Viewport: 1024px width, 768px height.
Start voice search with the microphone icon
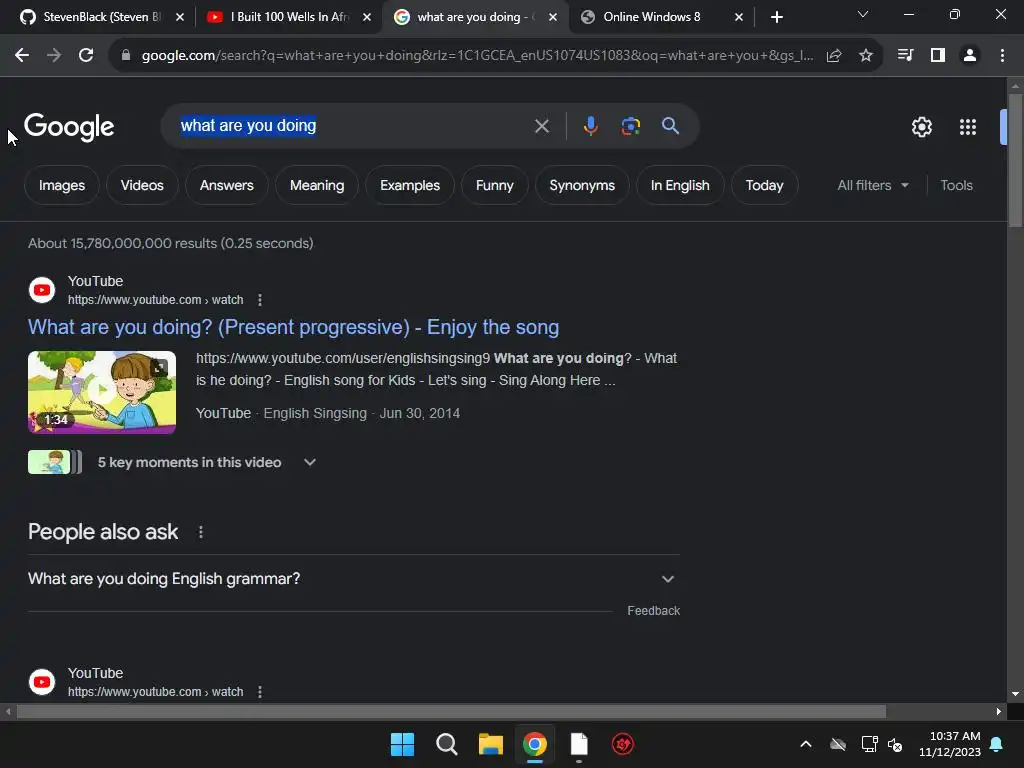[590, 126]
